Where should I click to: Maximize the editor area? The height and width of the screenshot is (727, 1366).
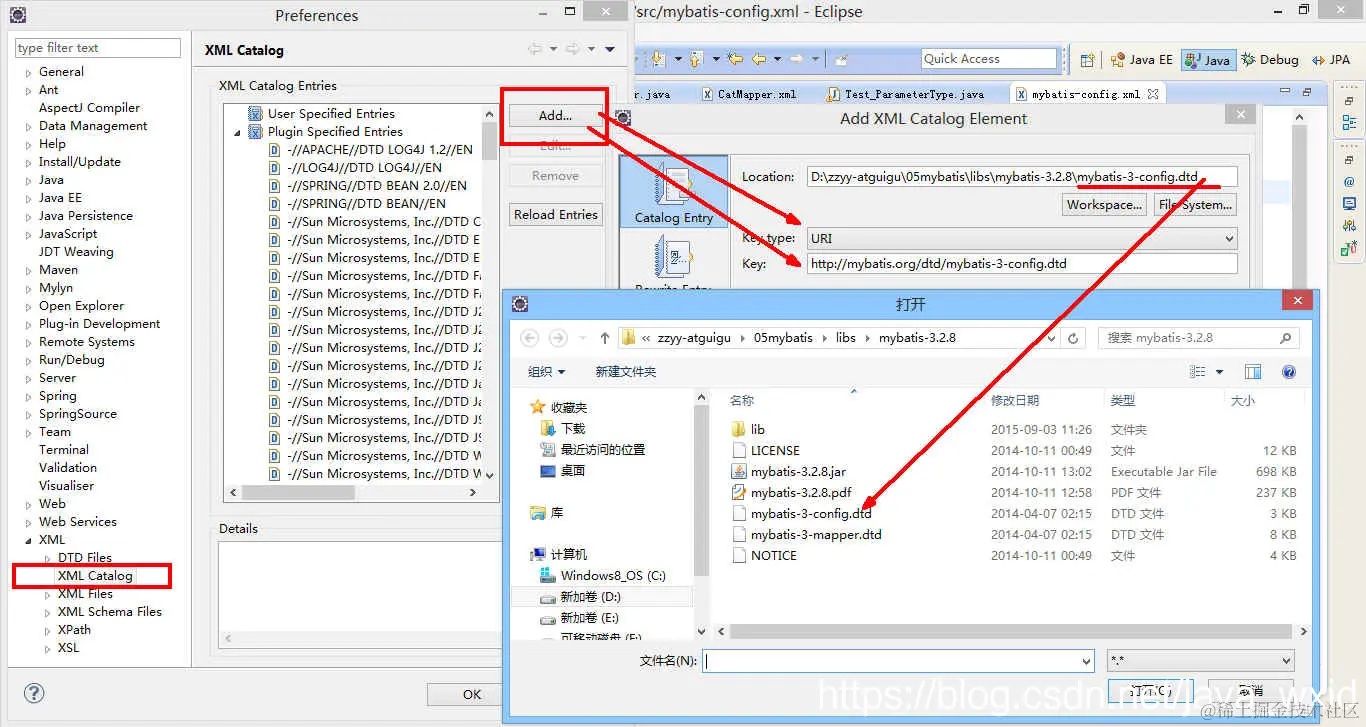(x=1309, y=91)
